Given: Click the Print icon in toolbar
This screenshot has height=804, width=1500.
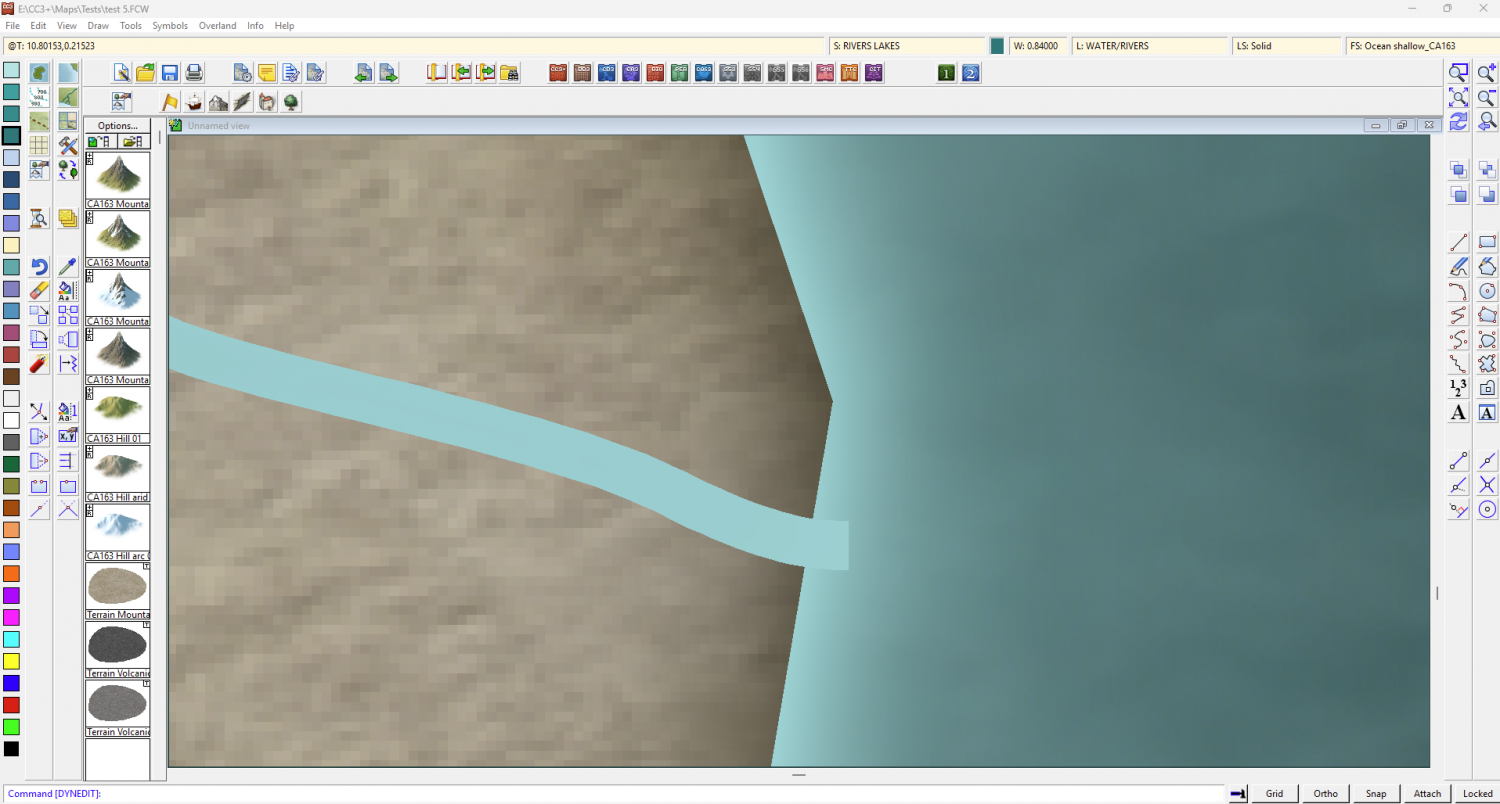Looking at the screenshot, I should (x=194, y=73).
